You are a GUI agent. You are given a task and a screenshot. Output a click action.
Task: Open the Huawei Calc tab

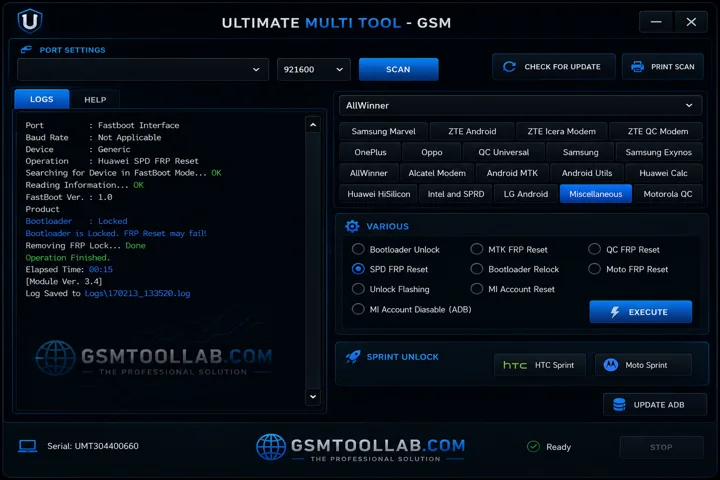tap(664, 173)
